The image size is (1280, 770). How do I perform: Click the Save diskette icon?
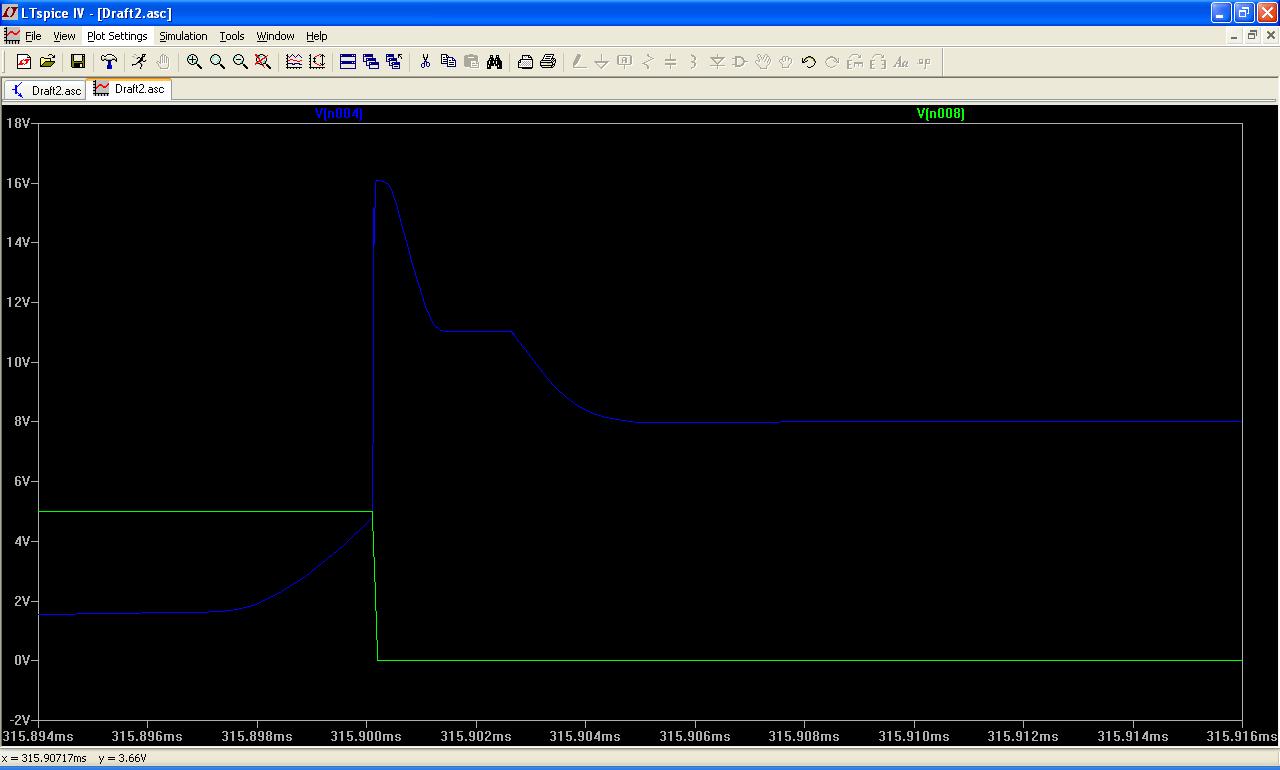[x=78, y=62]
